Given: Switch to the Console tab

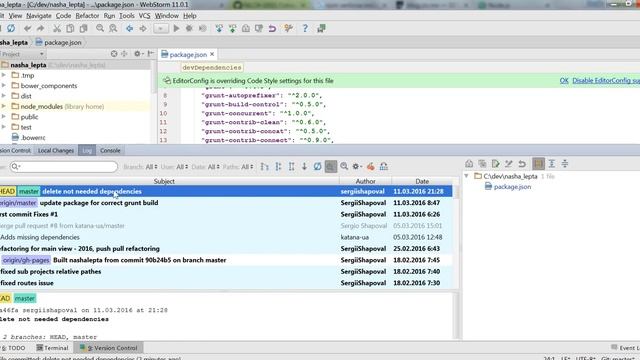Looking at the screenshot, I should click(x=110, y=151).
